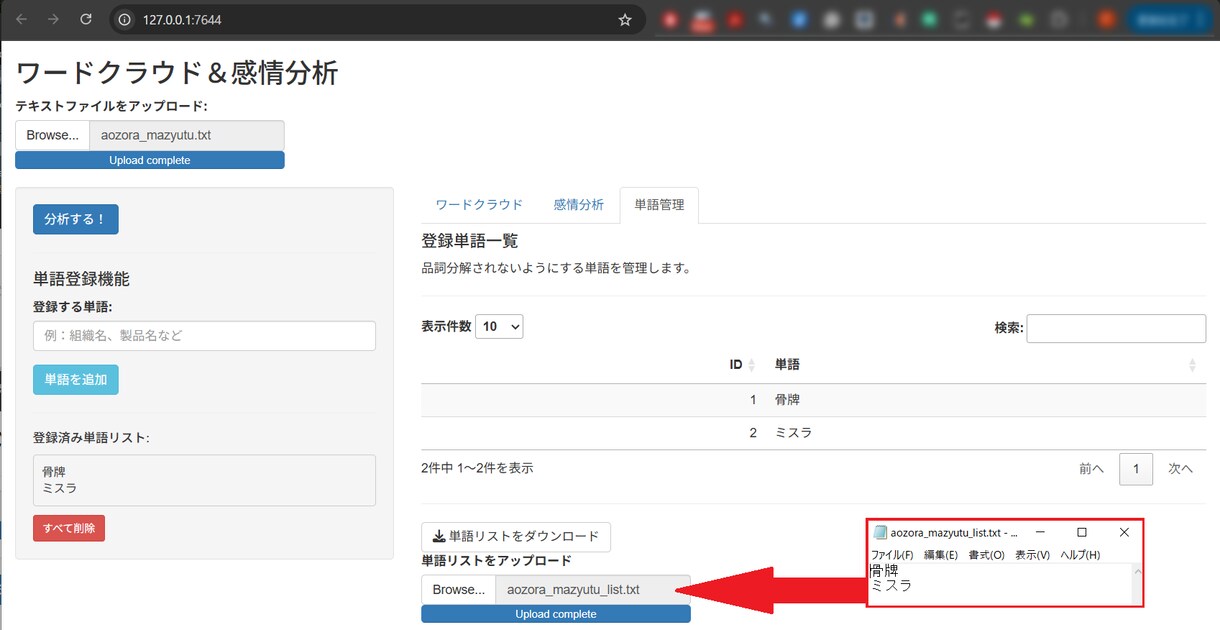Click the 登録する単語 input field
Image resolution: width=1220 pixels, height=630 pixels.
click(x=204, y=336)
